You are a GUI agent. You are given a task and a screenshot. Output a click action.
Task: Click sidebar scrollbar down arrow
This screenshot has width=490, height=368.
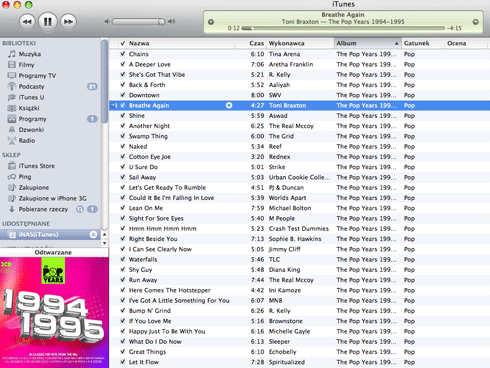[104, 243]
